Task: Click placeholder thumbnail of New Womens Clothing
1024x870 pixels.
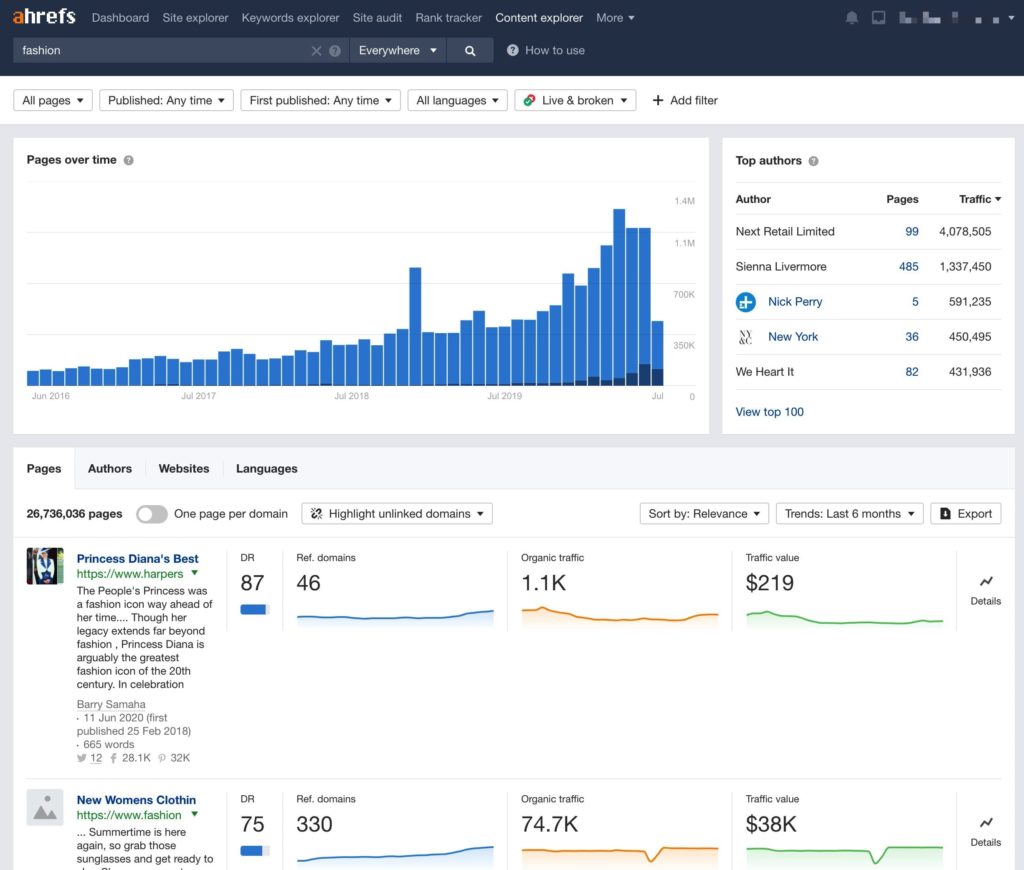Action: pos(45,807)
